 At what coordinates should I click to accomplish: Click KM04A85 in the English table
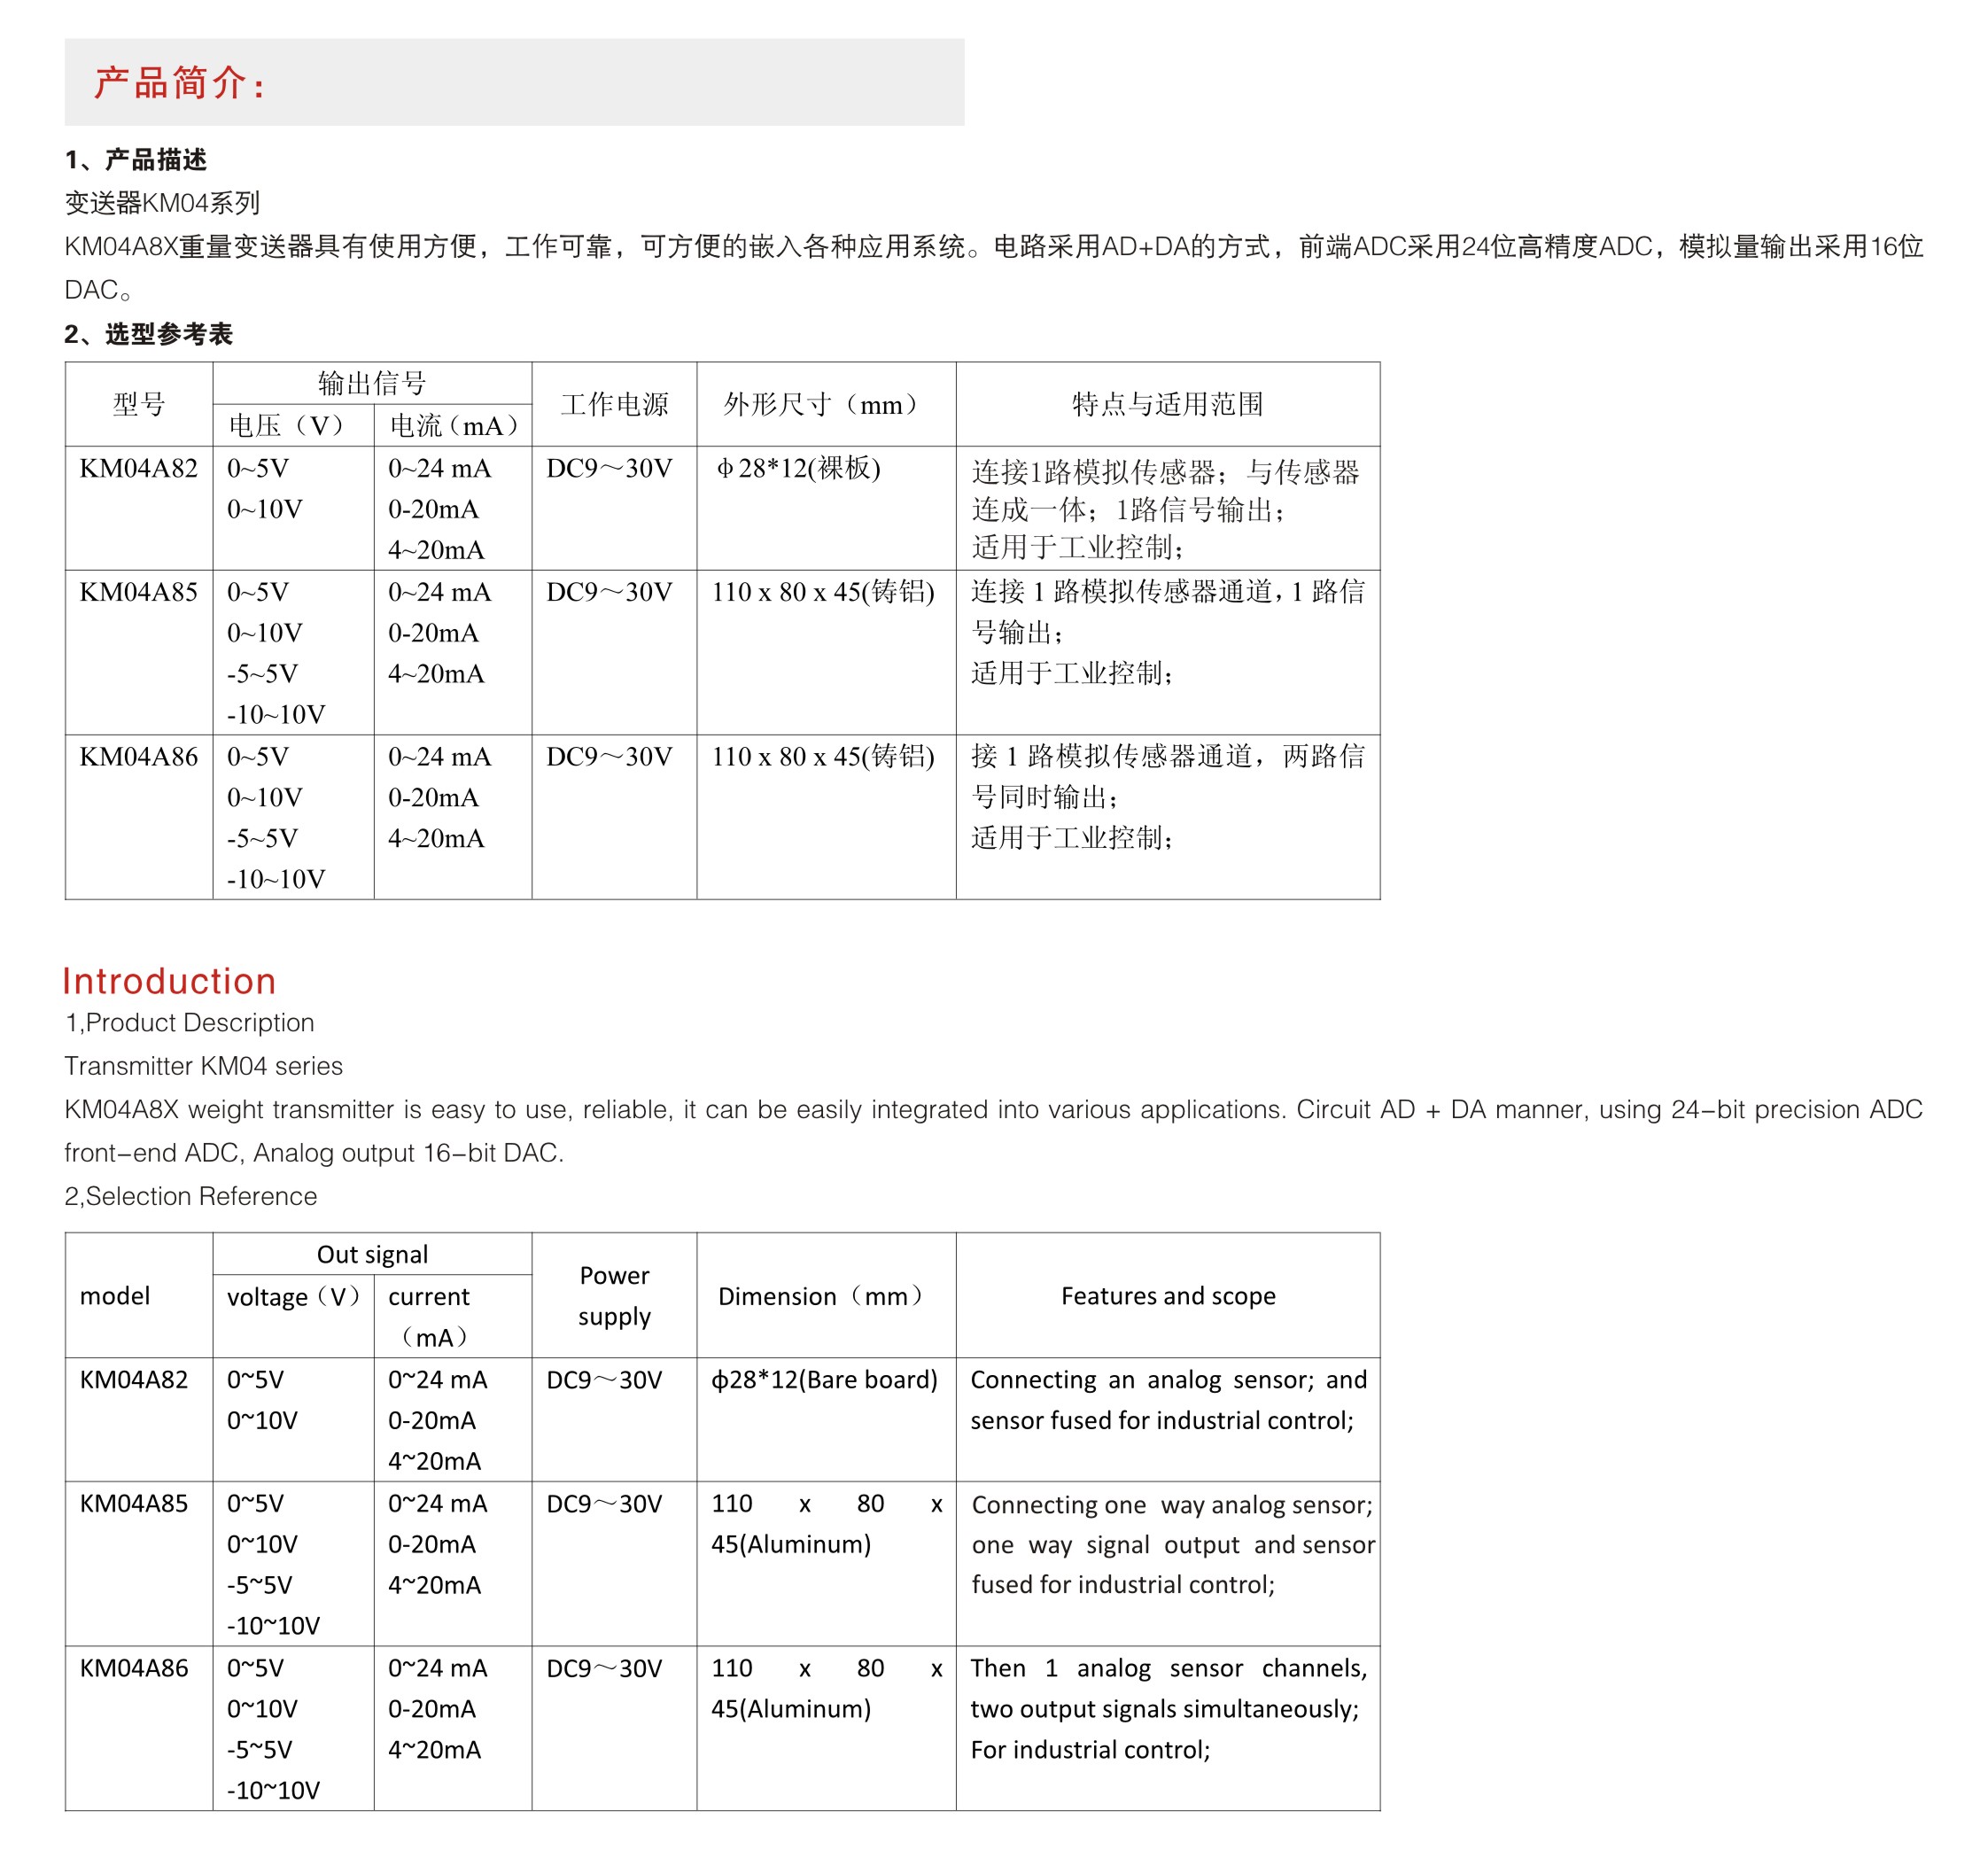click(x=133, y=1503)
